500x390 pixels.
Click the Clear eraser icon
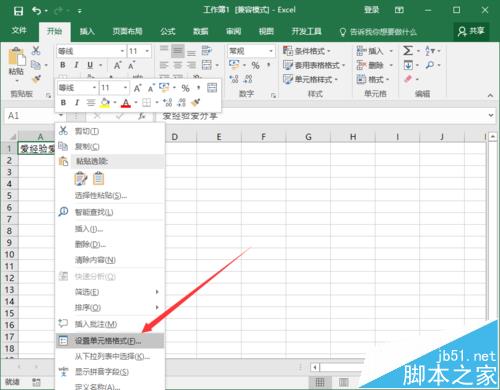[408, 79]
